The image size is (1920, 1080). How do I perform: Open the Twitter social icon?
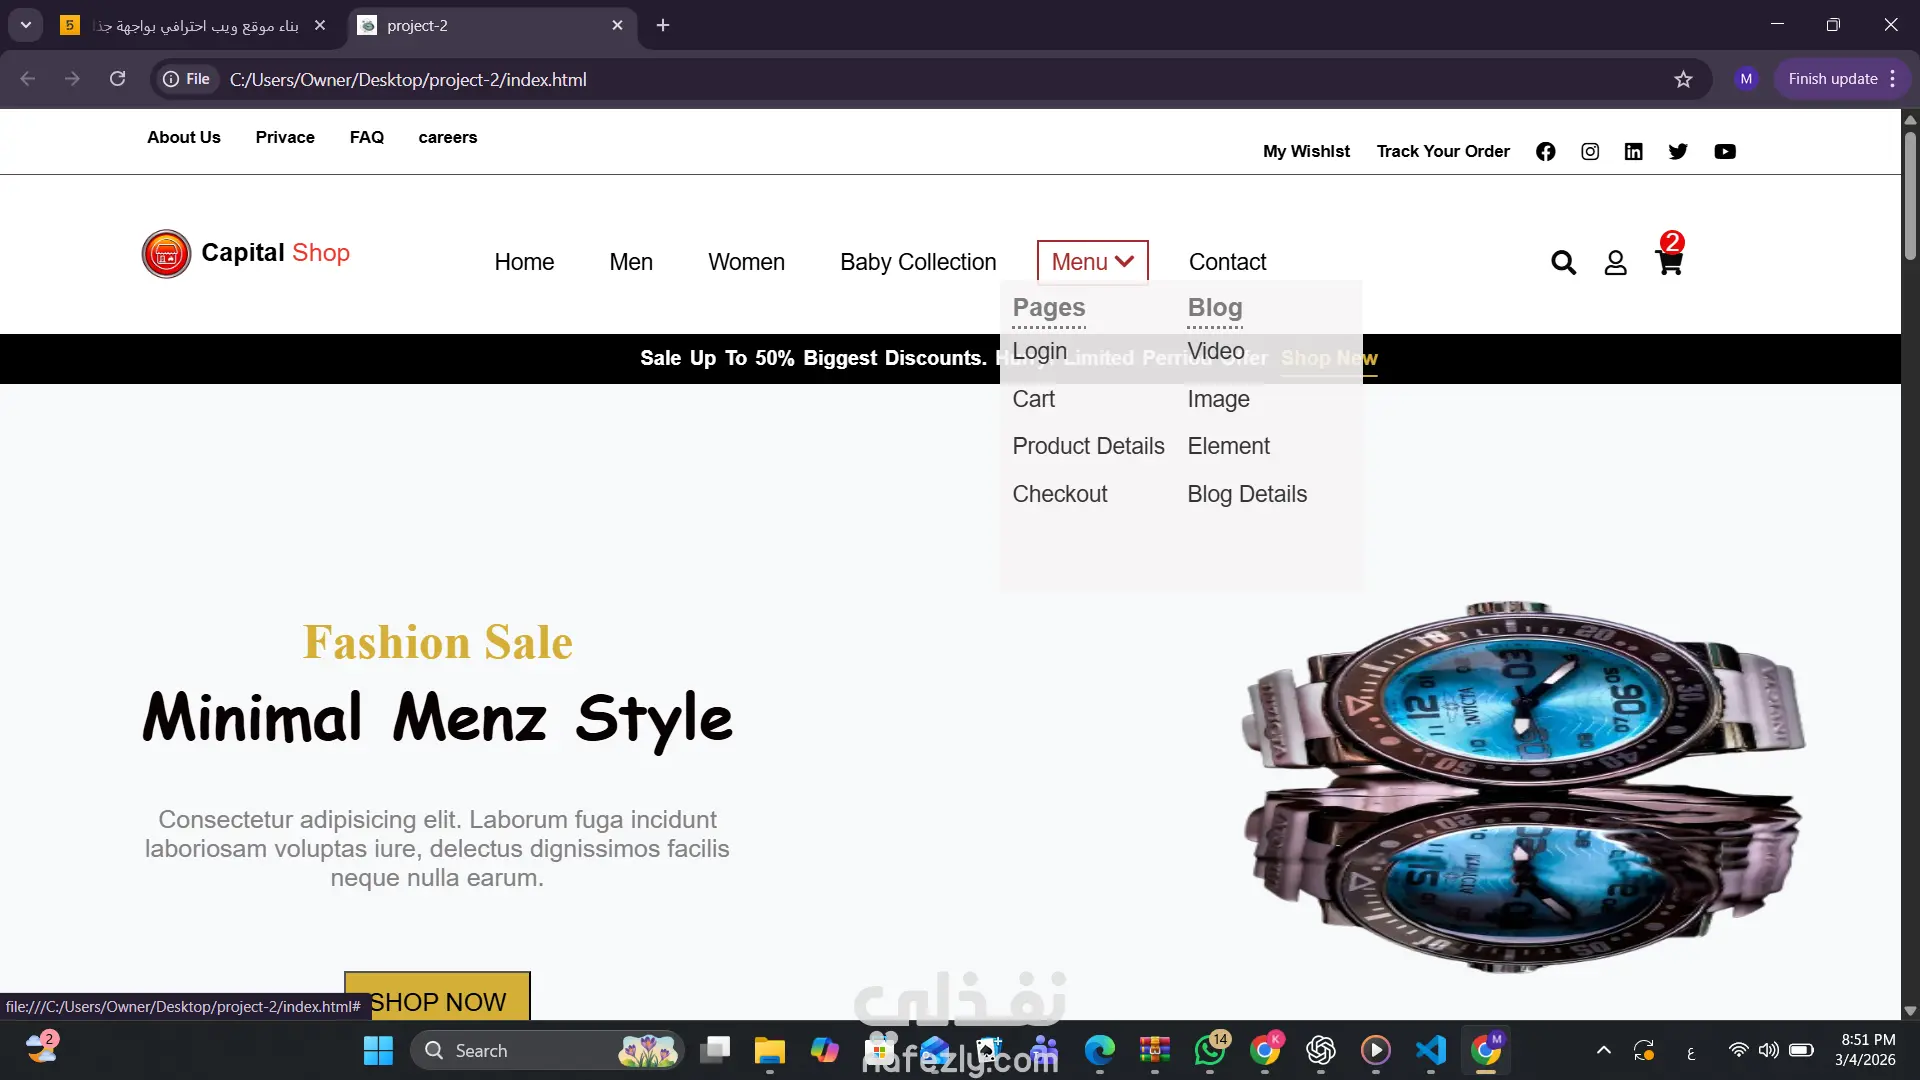point(1678,151)
